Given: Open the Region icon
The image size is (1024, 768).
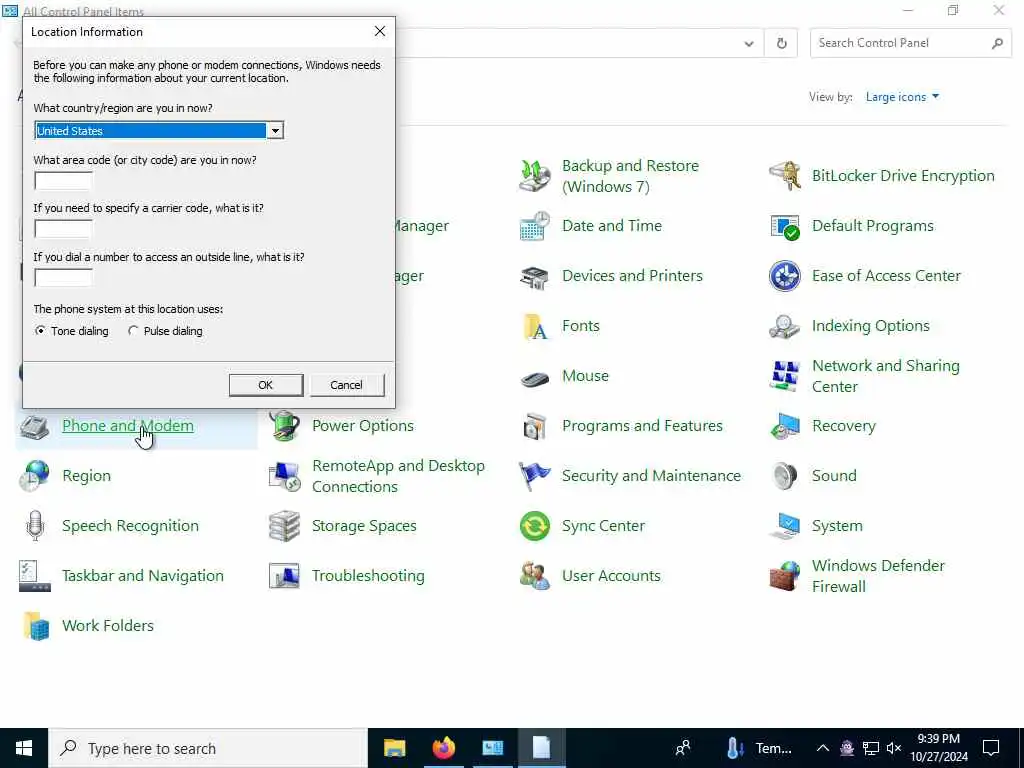Looking at the screenshot, I should [x=35, y=476].
